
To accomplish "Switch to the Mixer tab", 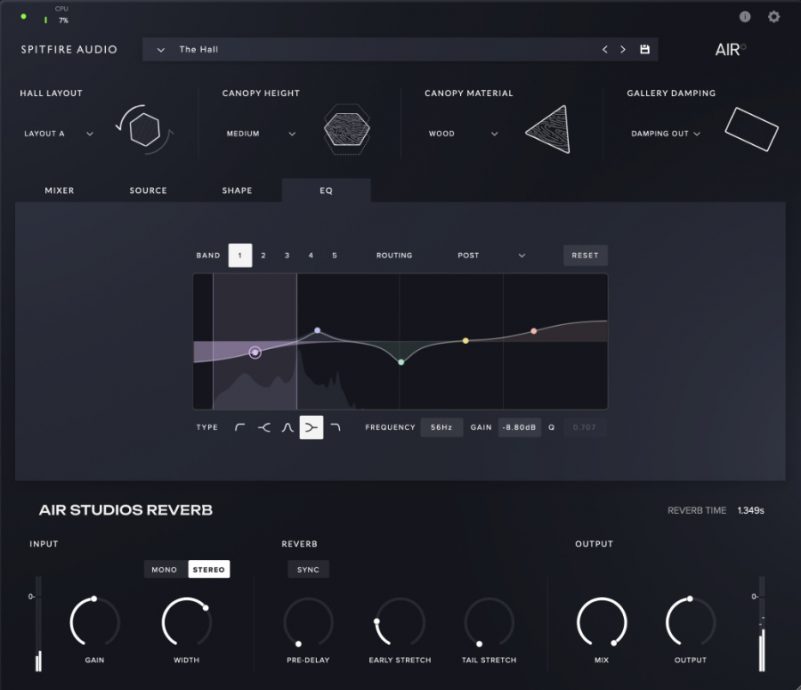I will pyautogui.click(x=58, y=190).
